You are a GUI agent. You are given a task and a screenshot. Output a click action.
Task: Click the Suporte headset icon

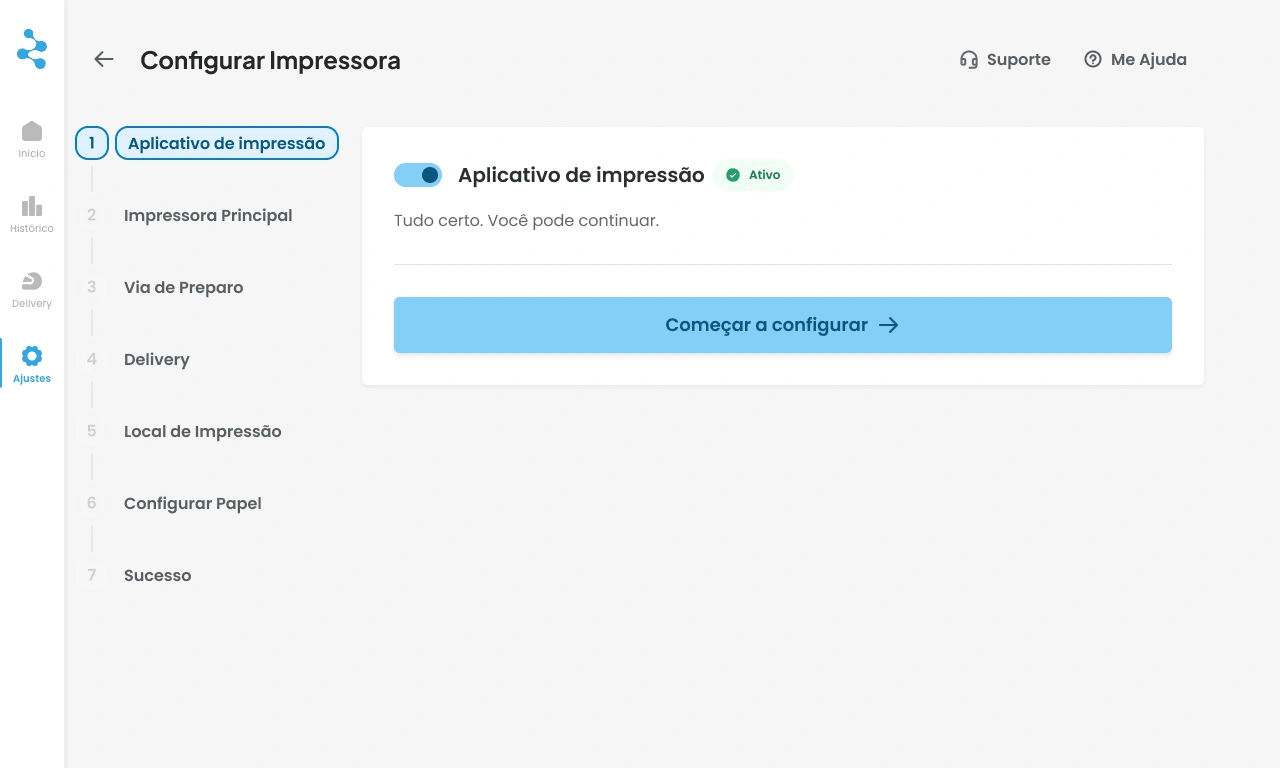(x=968, y=60)
